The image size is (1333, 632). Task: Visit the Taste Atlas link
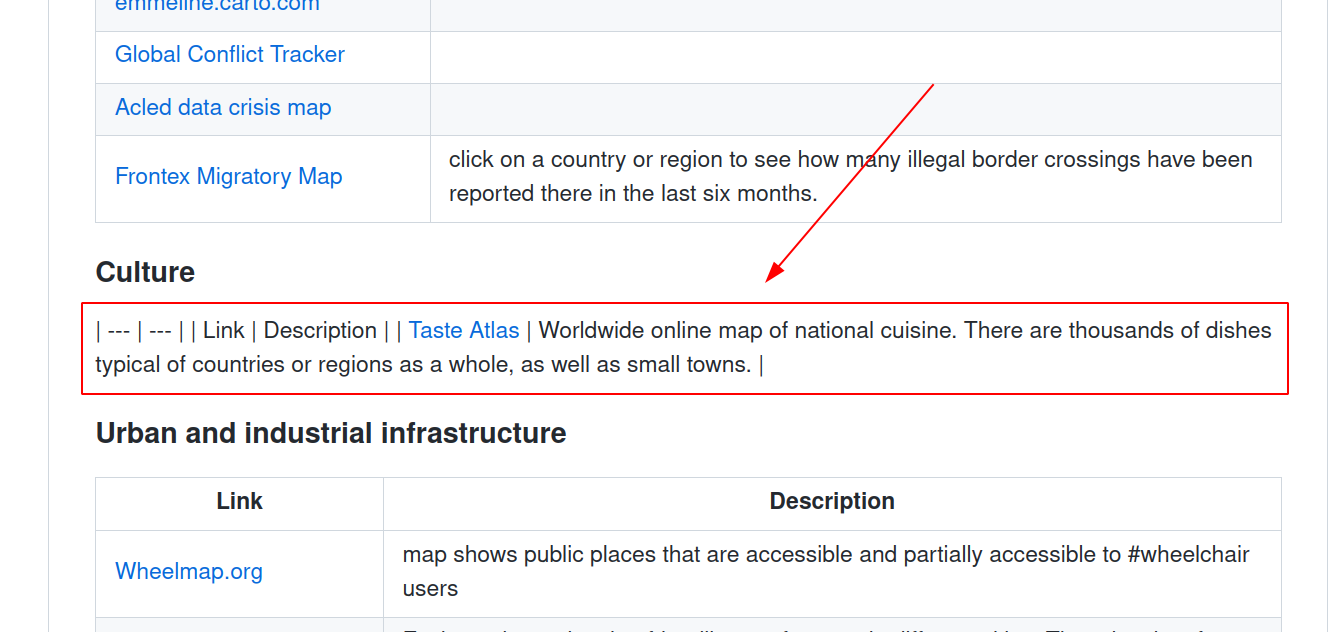point(464,331)
